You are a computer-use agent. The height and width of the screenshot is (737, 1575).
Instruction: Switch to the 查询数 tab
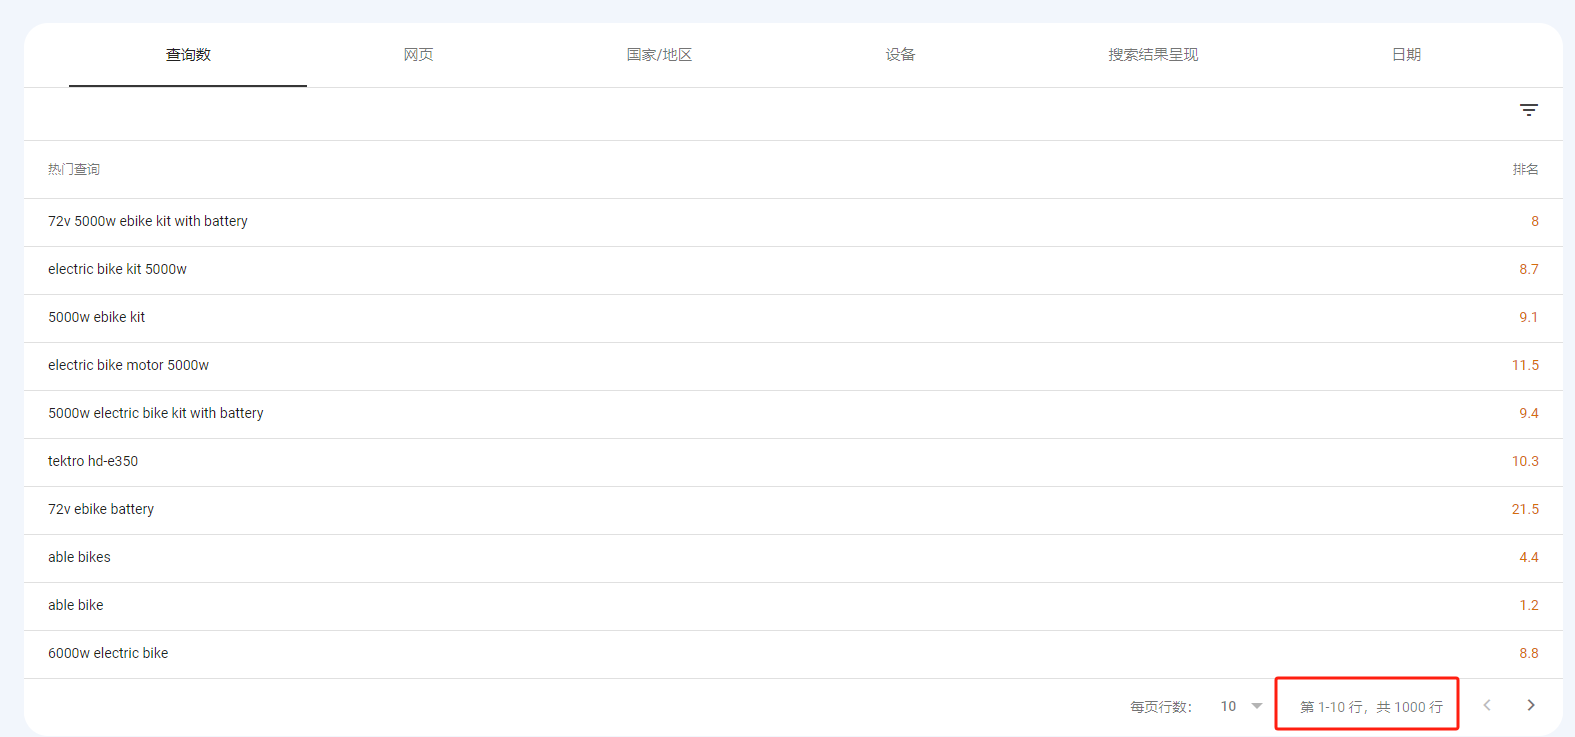(x=188, y=55)
